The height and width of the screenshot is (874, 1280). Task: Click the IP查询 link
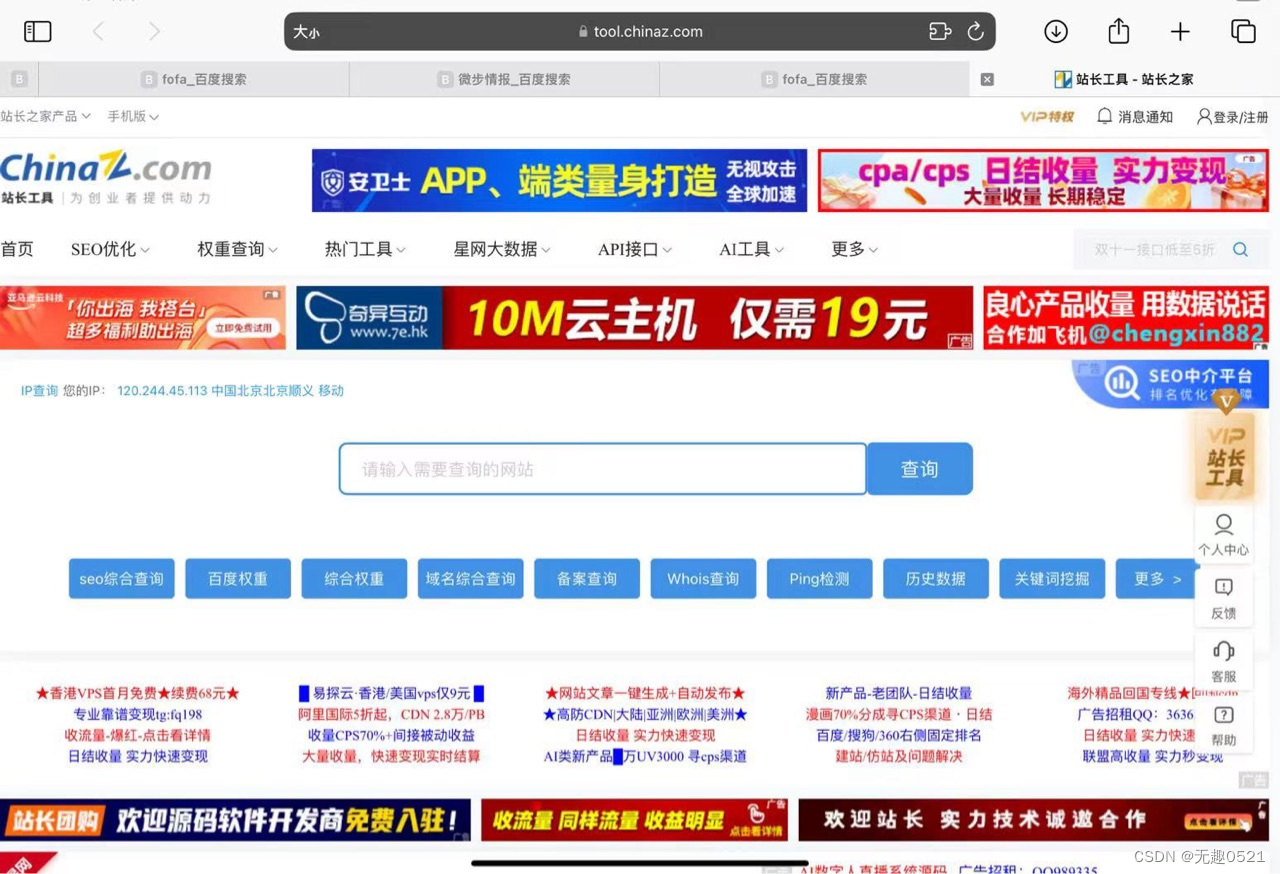pos(40,391)
